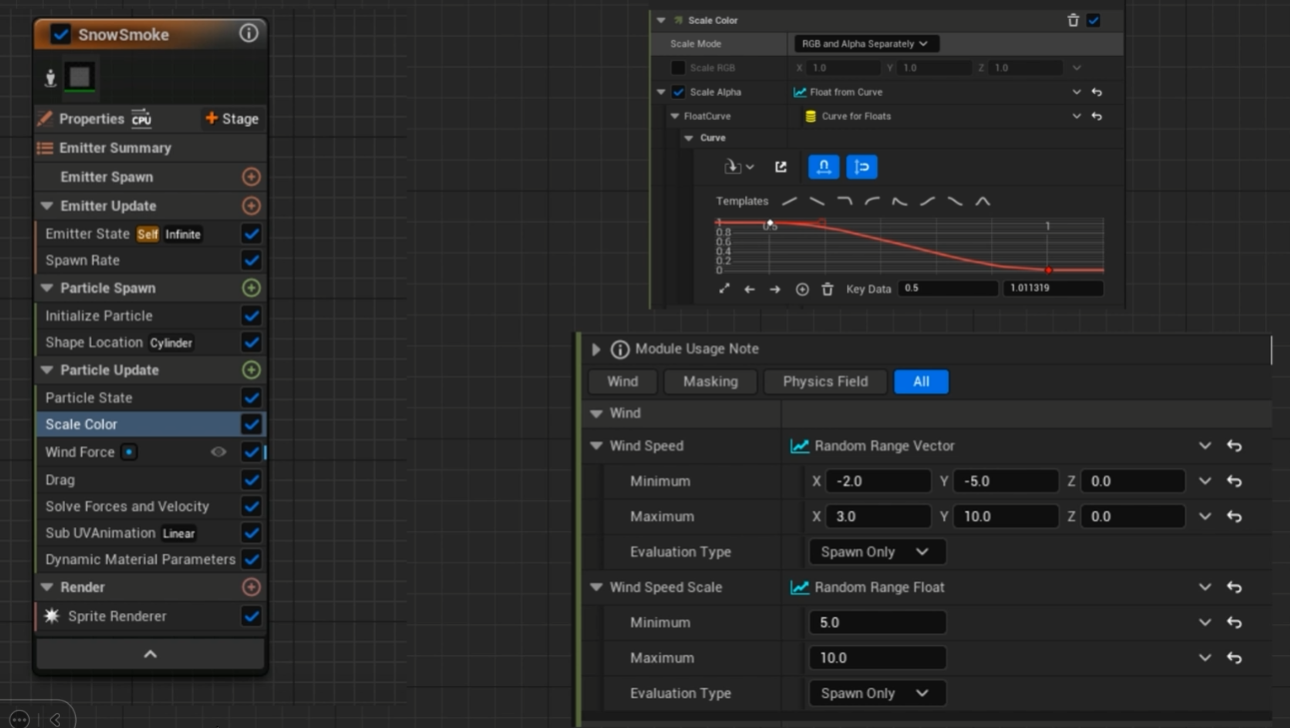Click Wind Speed Scale Minimum field 5.0
The height and width of the screenshot is (728, 1290).
pyautogui.click(x=877, y=622)
